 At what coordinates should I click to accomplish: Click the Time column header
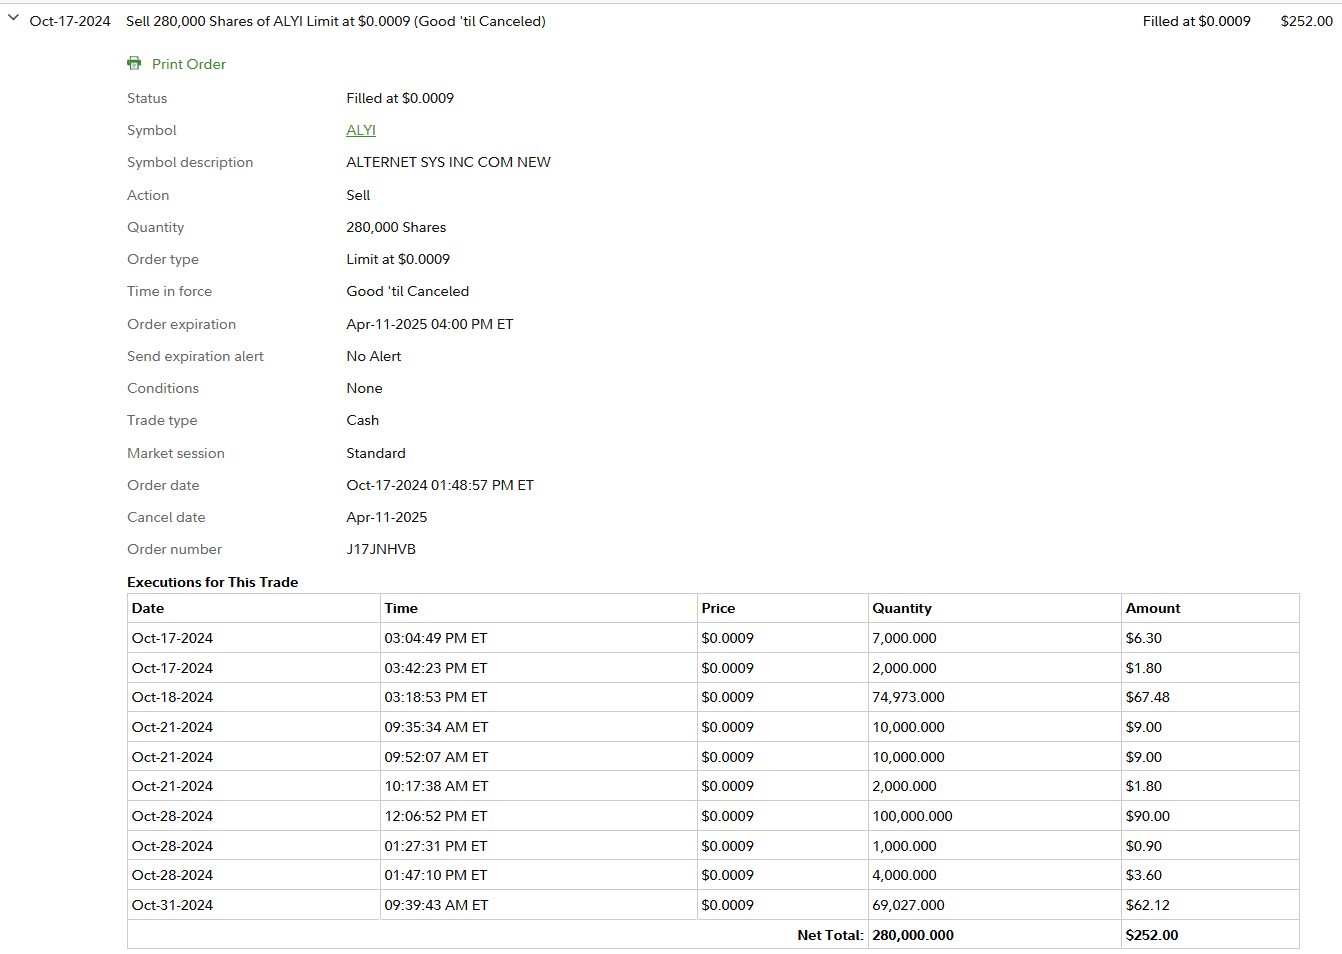coord(401,608)
